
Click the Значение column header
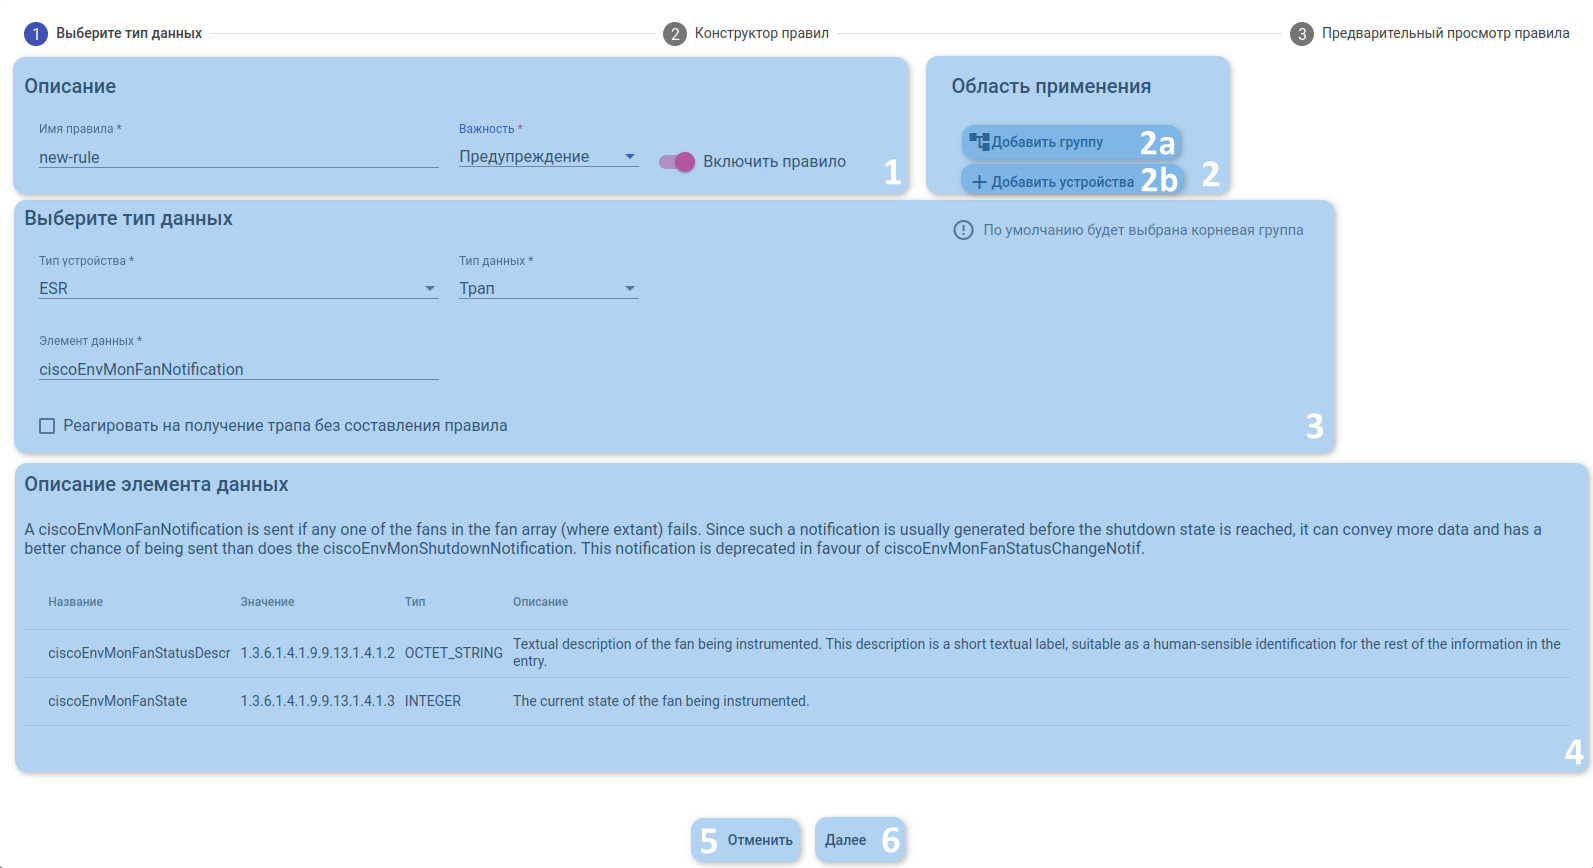tap(267, 602)
